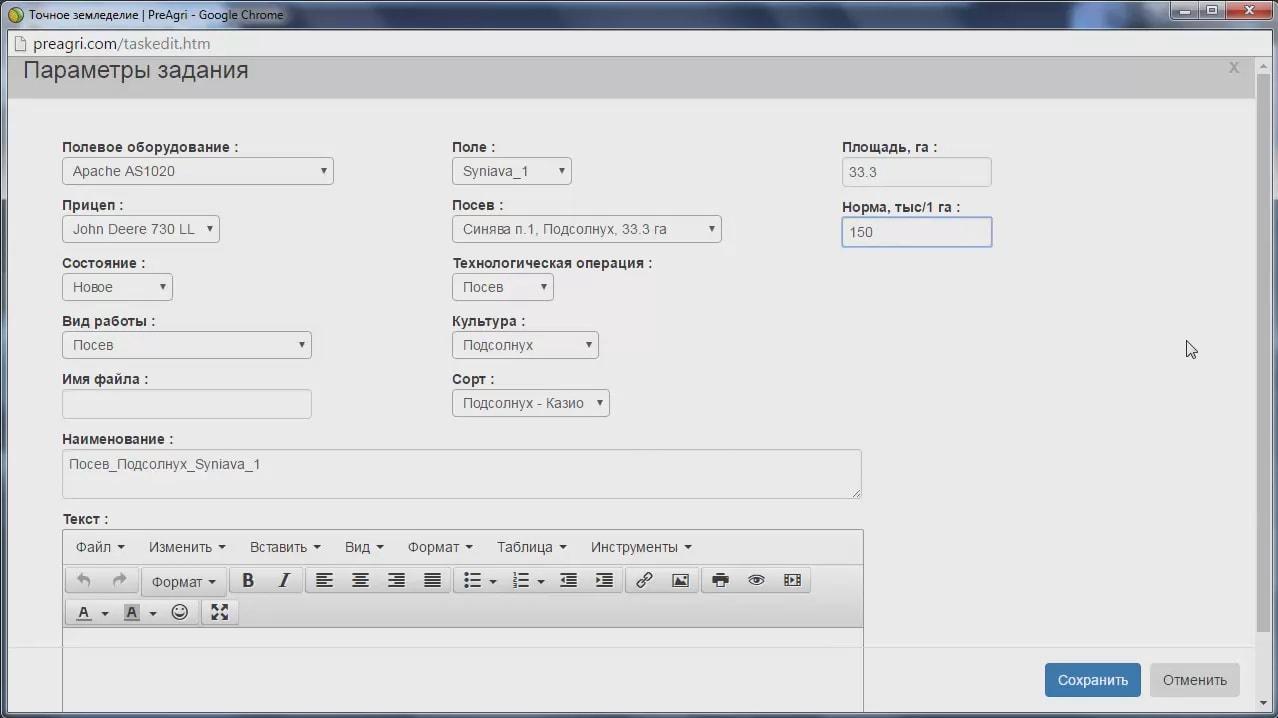Insert media video
This screenshot has width=1278, height=718.
pyautogui.click(x=792, y=581)
